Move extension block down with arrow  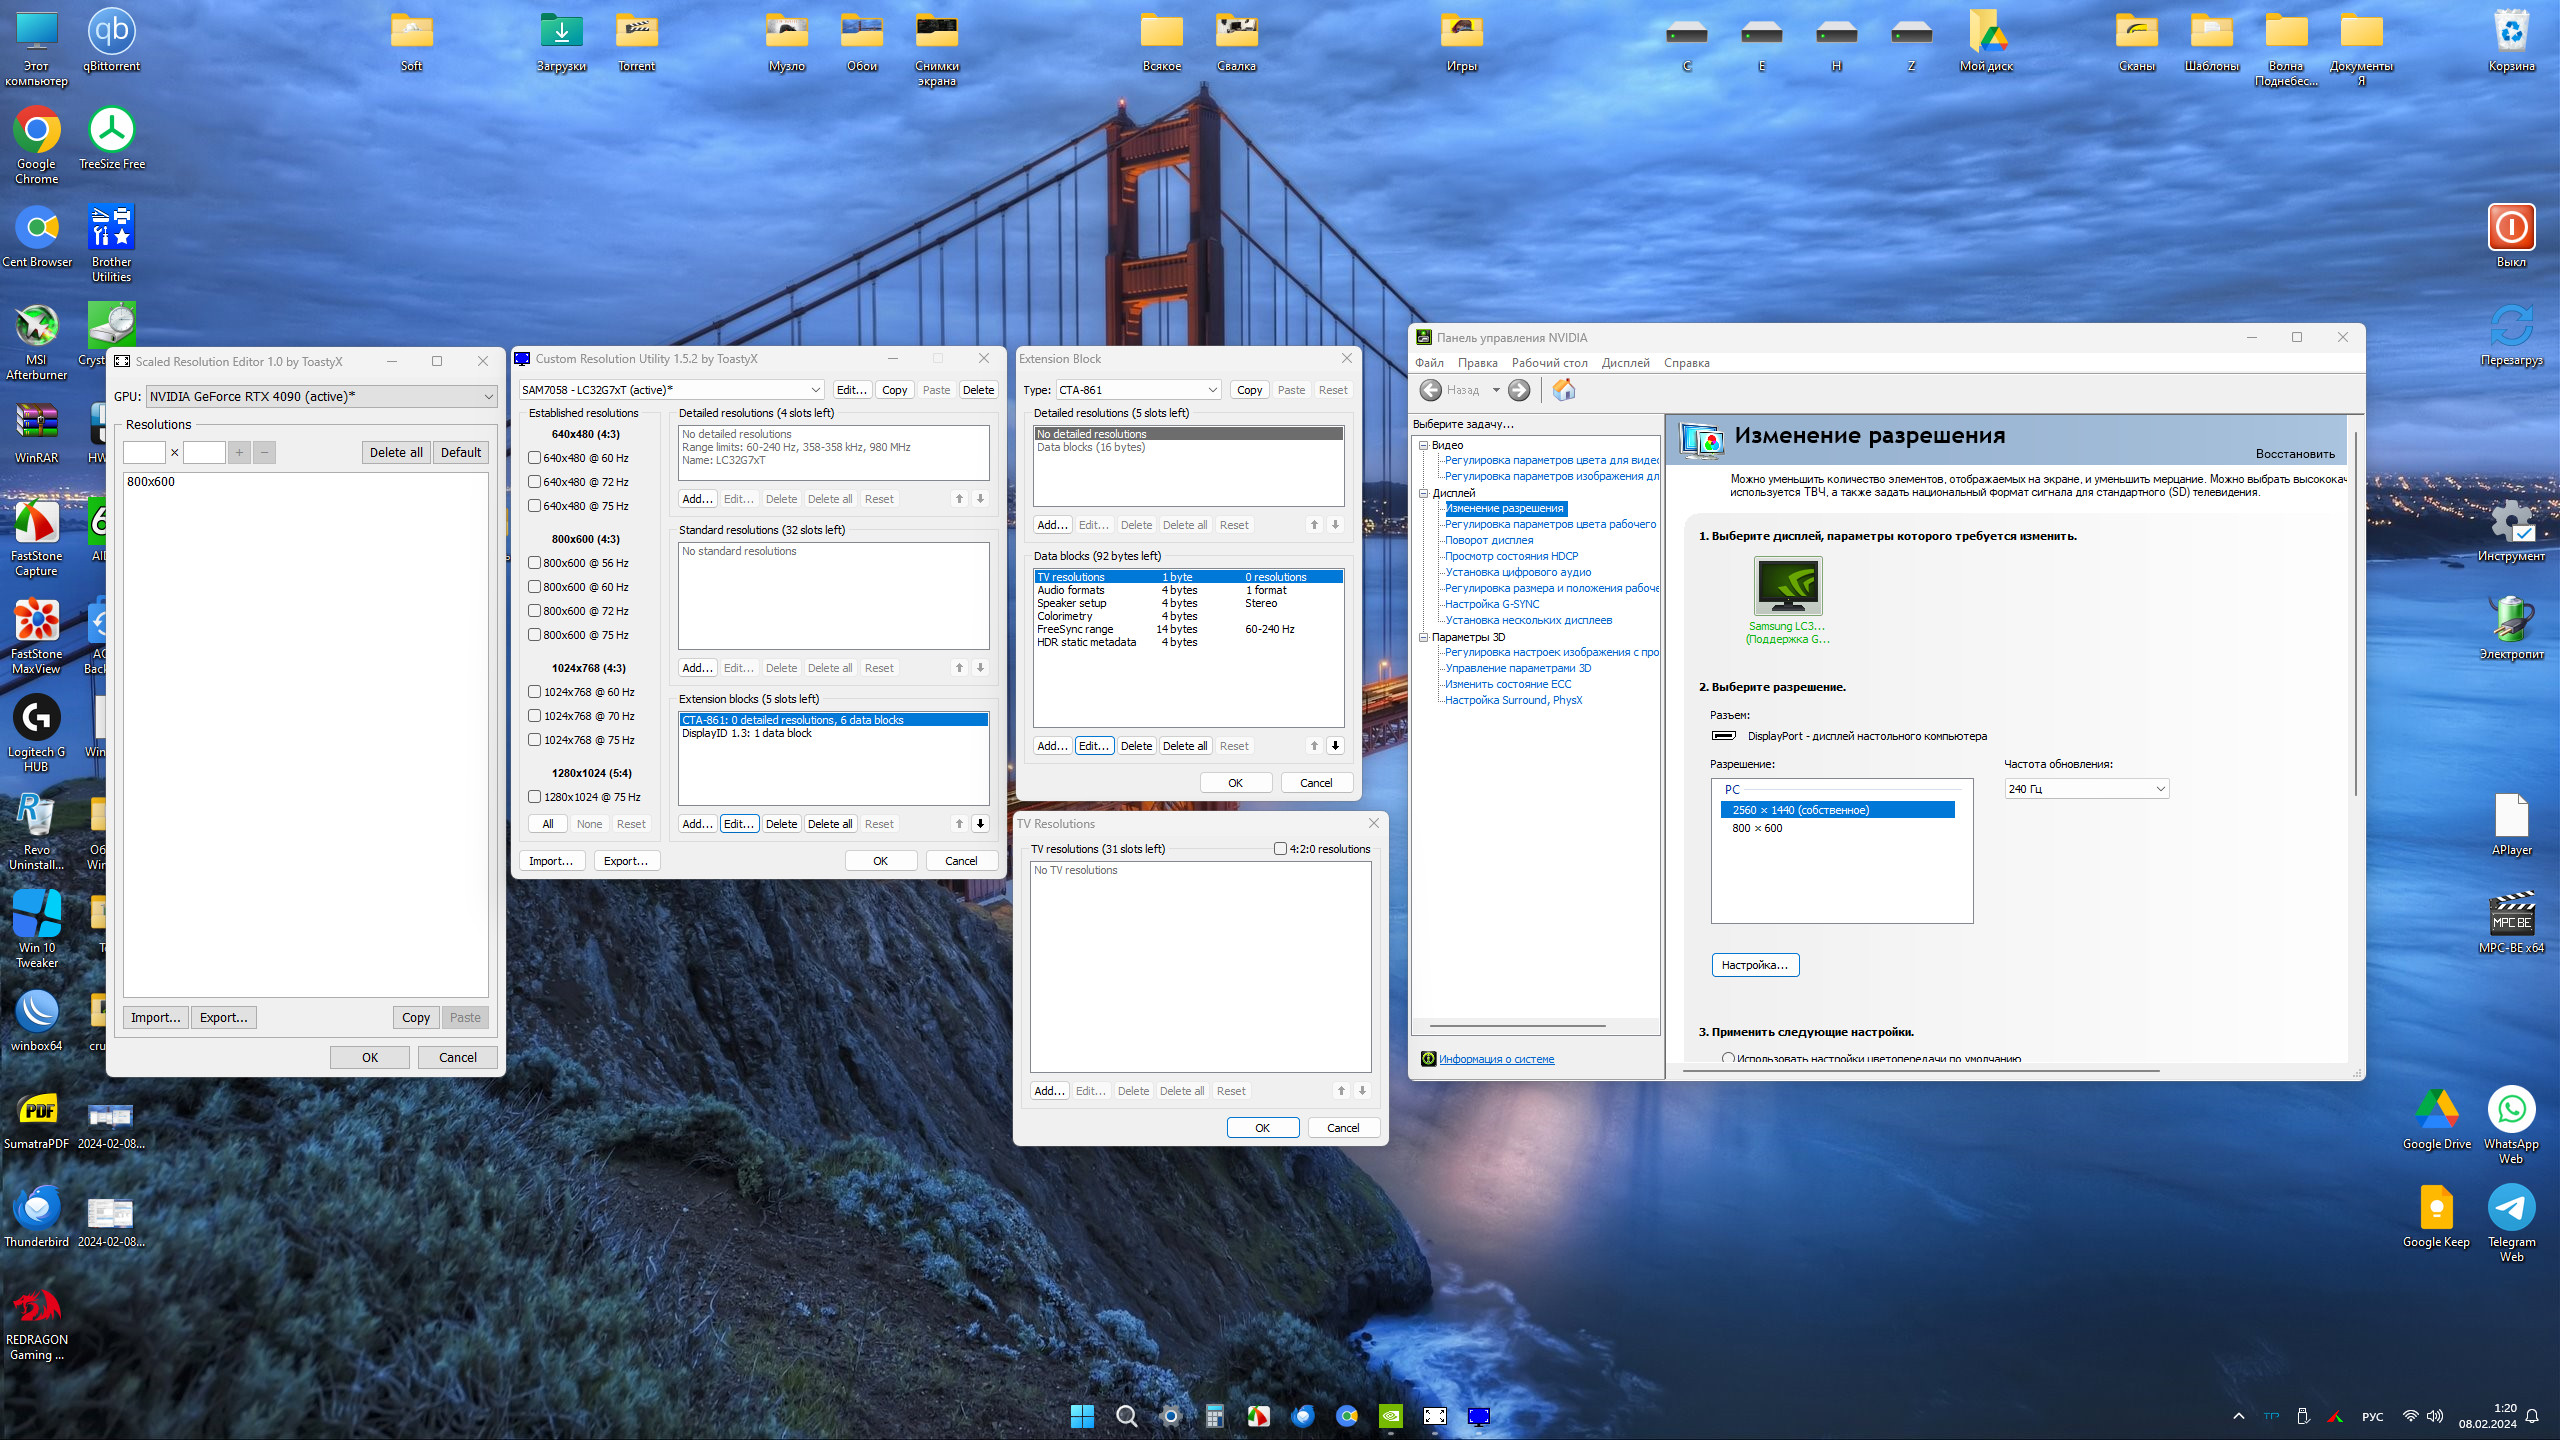(x=980, y=824)
